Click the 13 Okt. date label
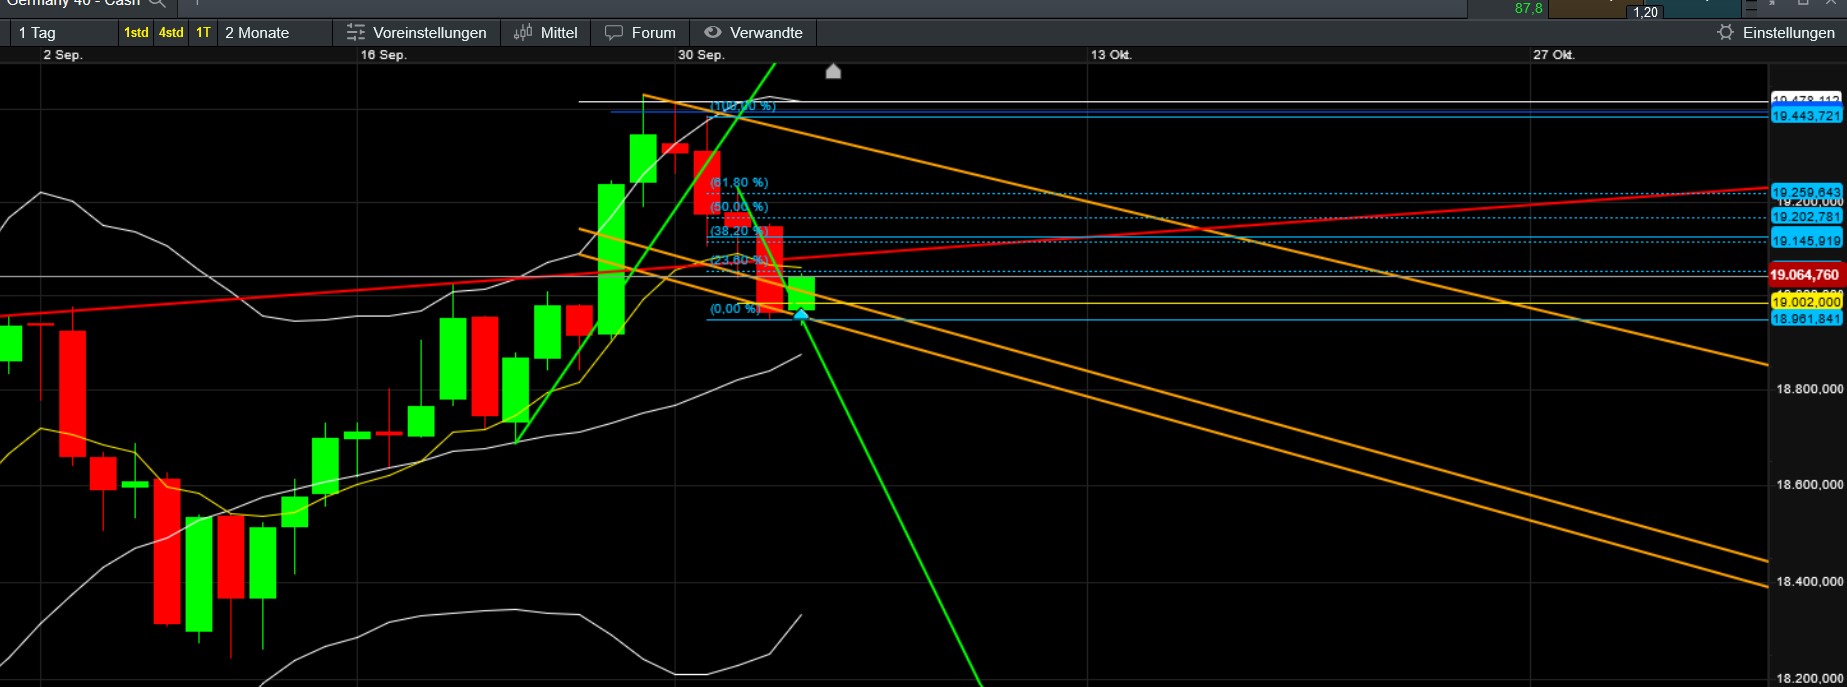 [x=1111, y=55]
